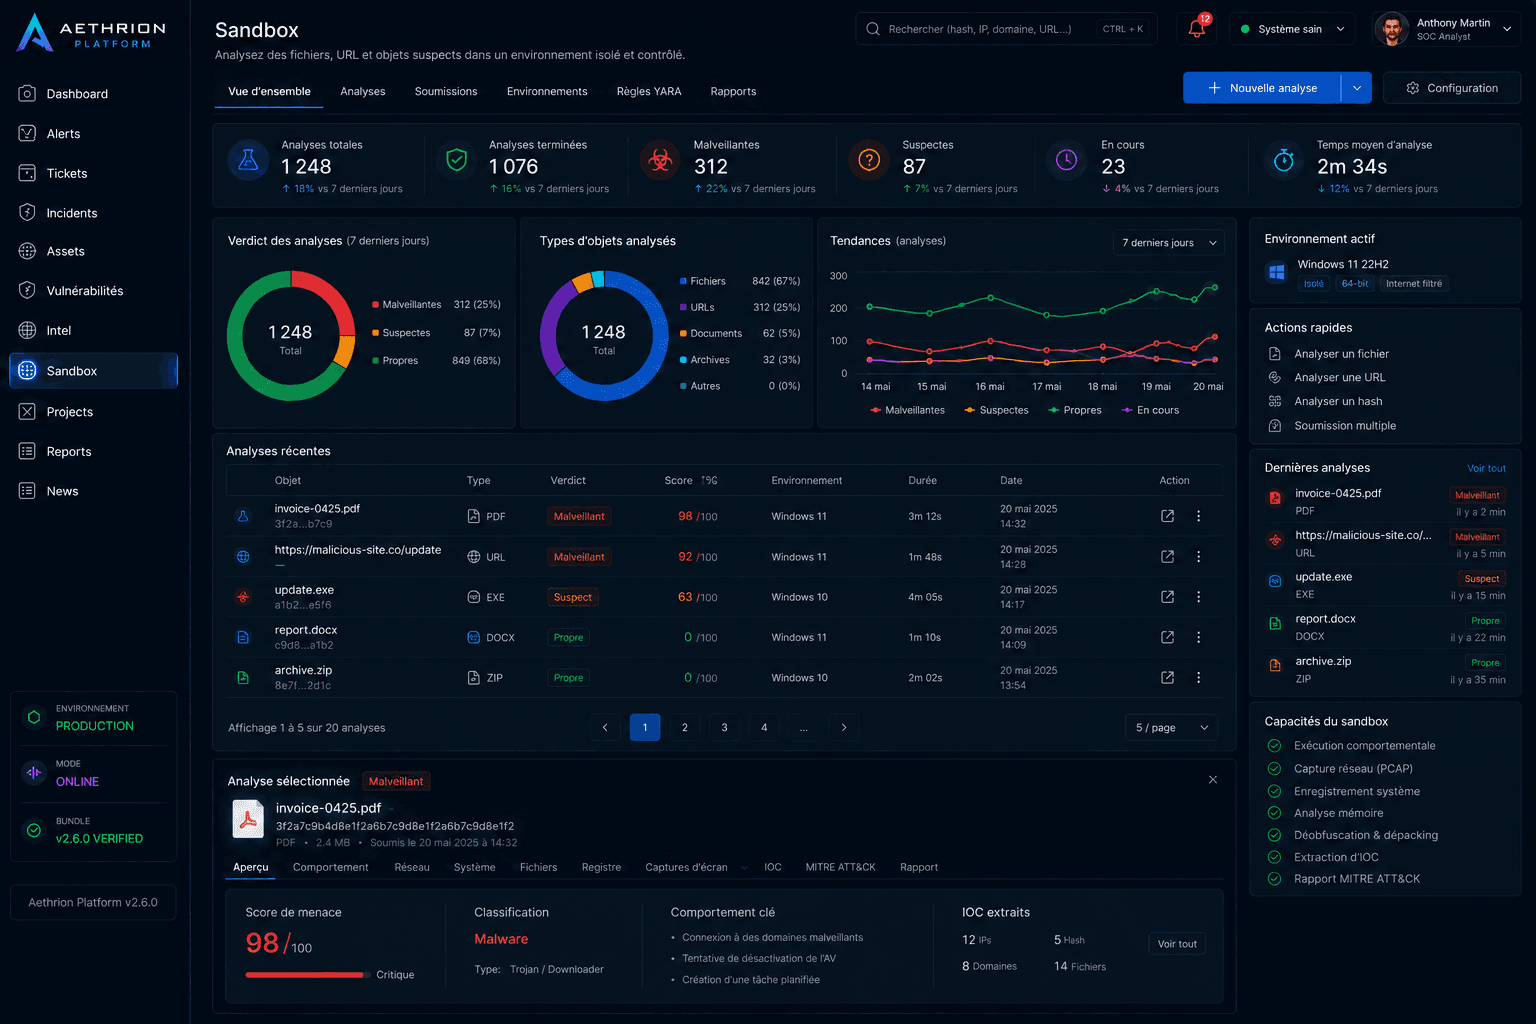The height and width of the screenshot is (1024, 1536).
Task: Toggle Malveillantes series in Tendances legend
Action: pos(907,410)
